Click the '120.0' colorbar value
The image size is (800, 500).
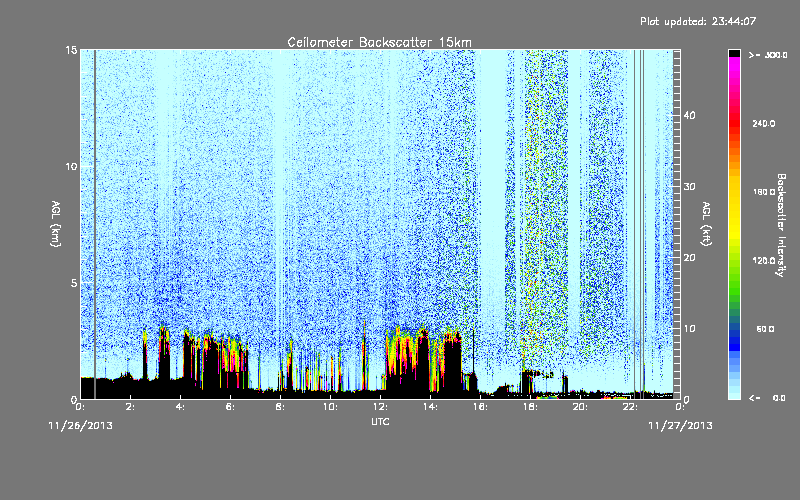coord(764,261)
